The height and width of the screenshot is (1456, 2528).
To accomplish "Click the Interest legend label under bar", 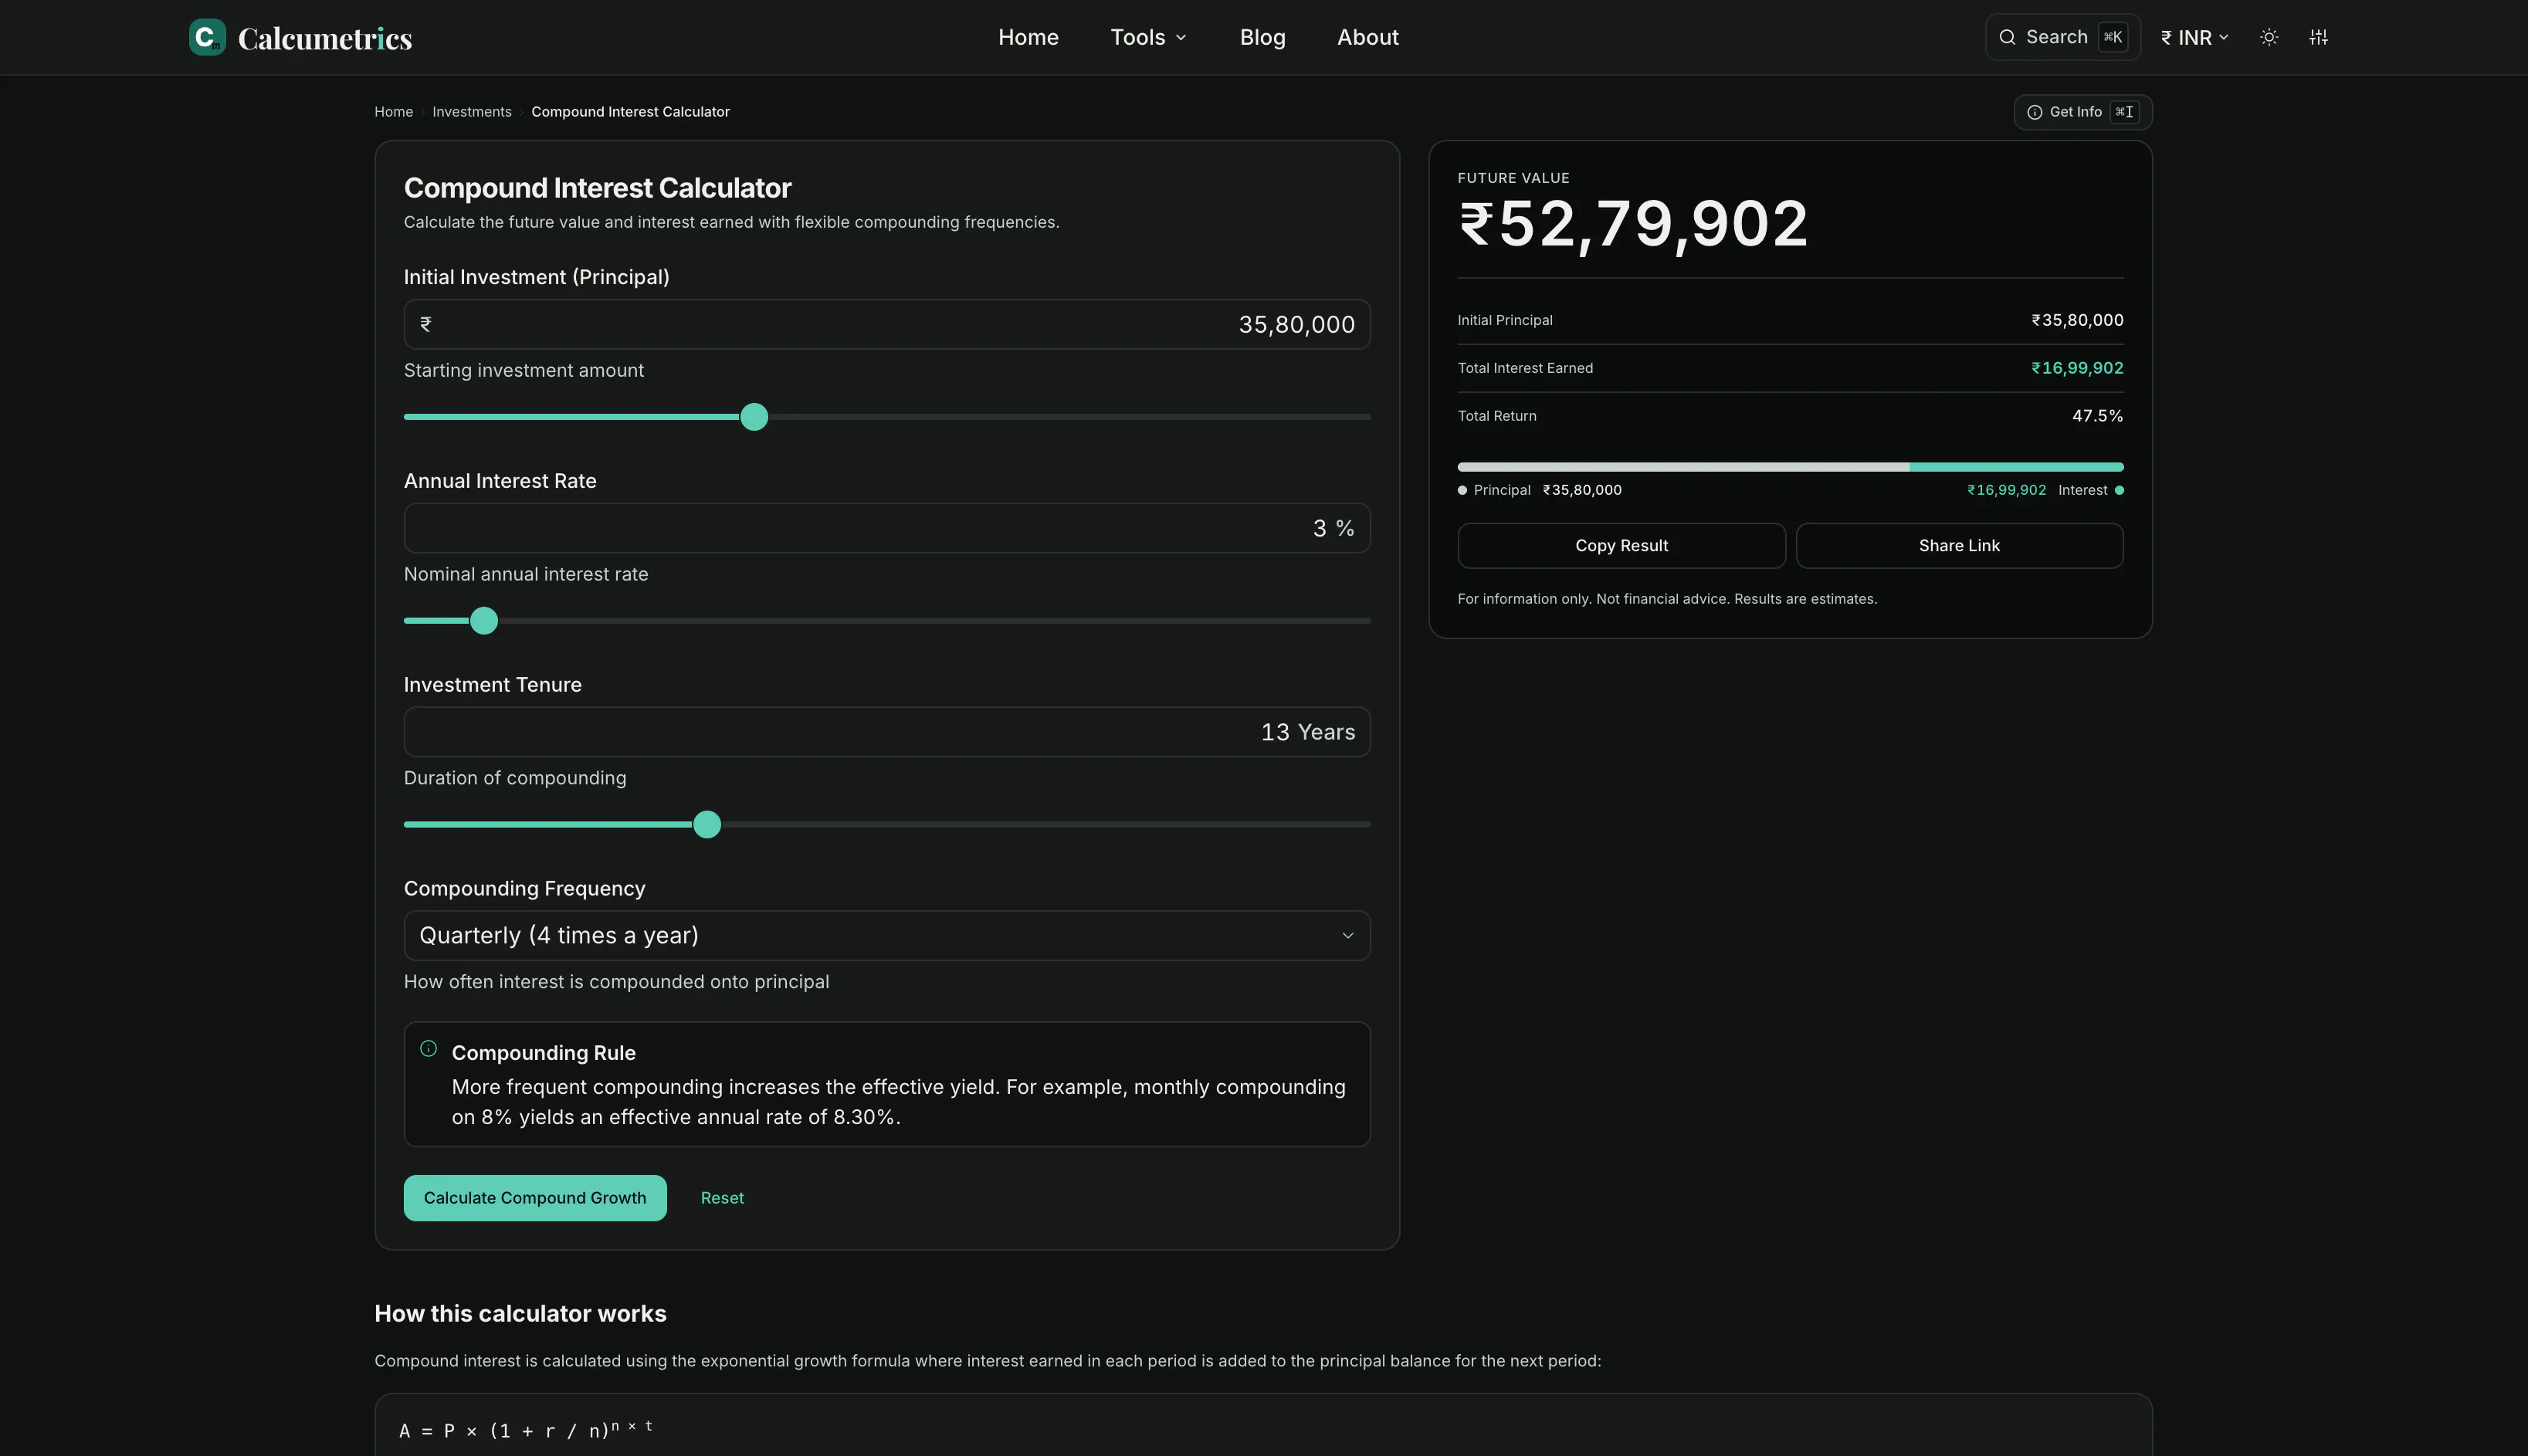I will (2082, 490).
